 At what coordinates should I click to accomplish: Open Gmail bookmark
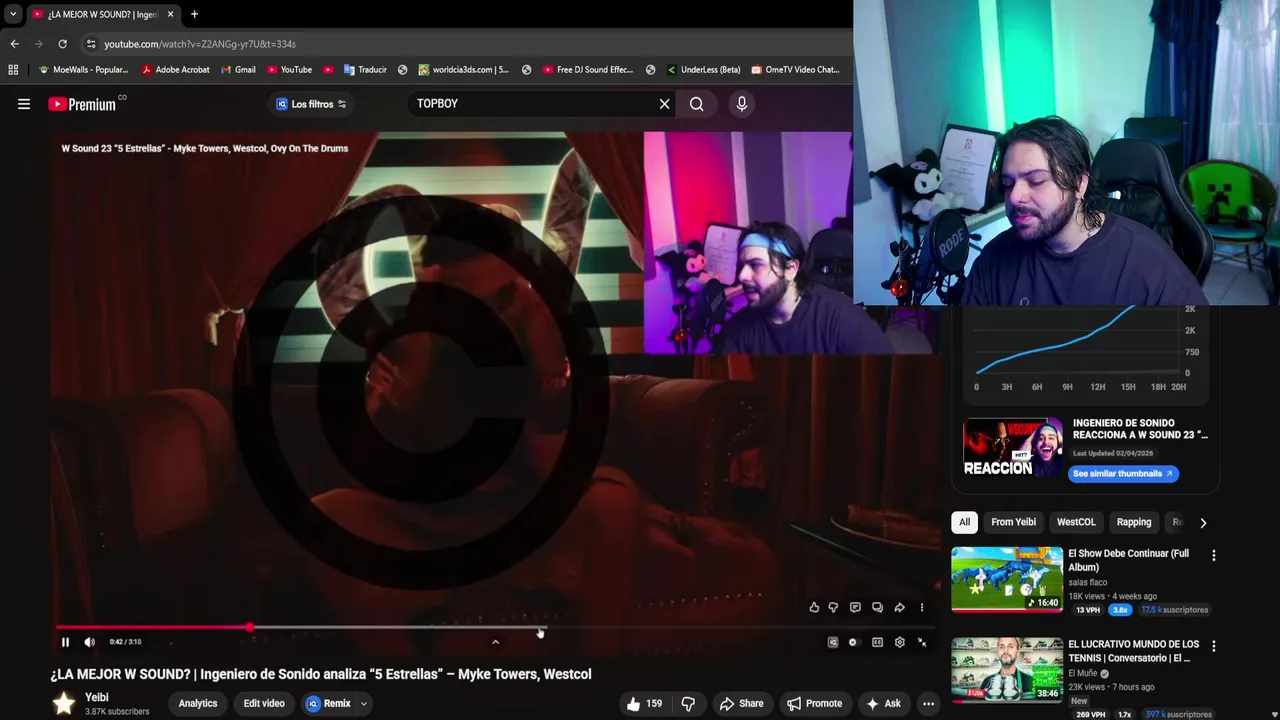click(238, 70)
